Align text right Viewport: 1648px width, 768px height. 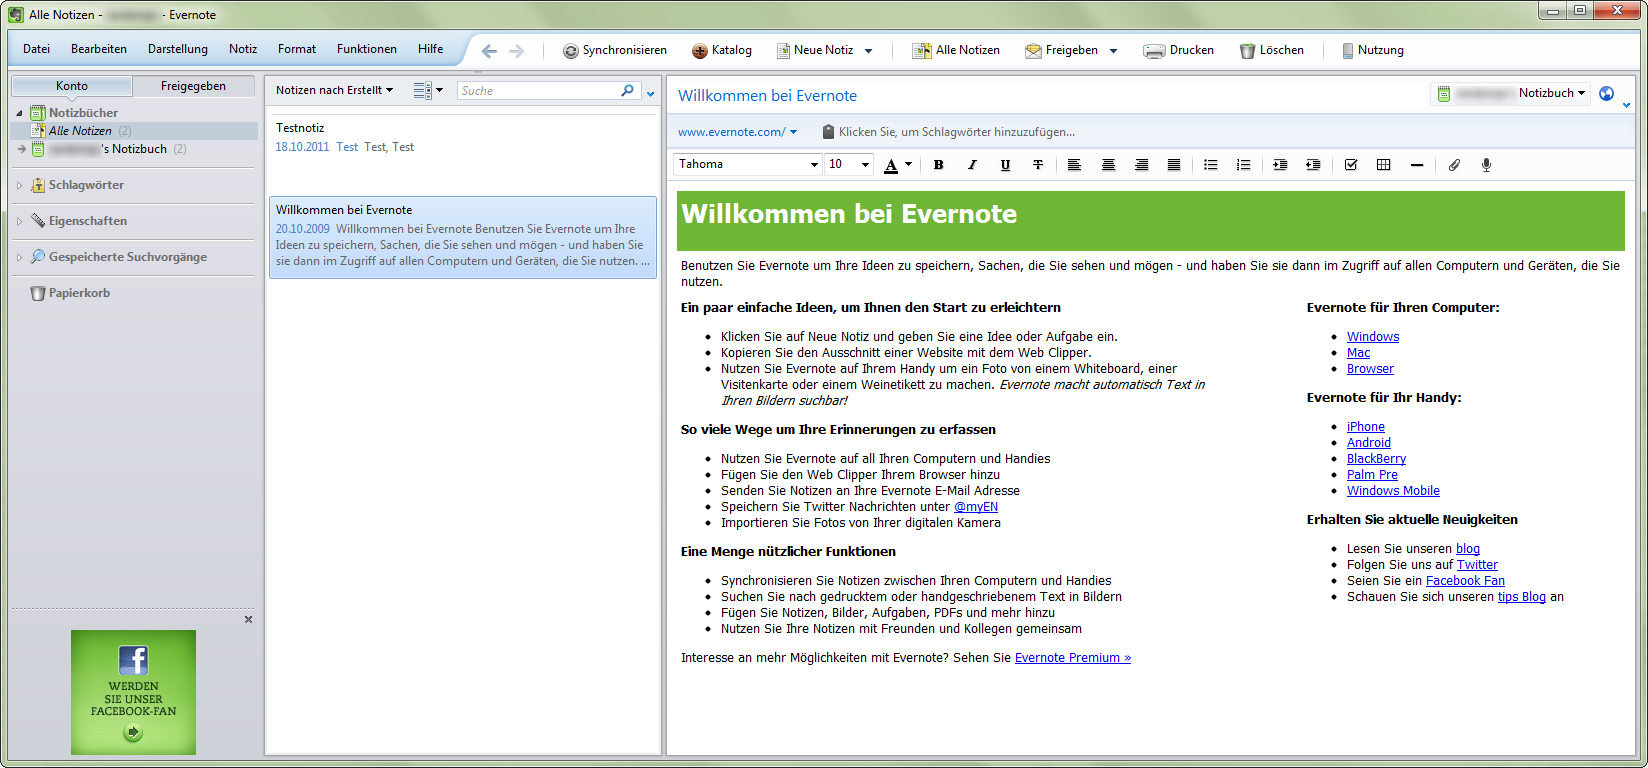(x=1141, y=165)
